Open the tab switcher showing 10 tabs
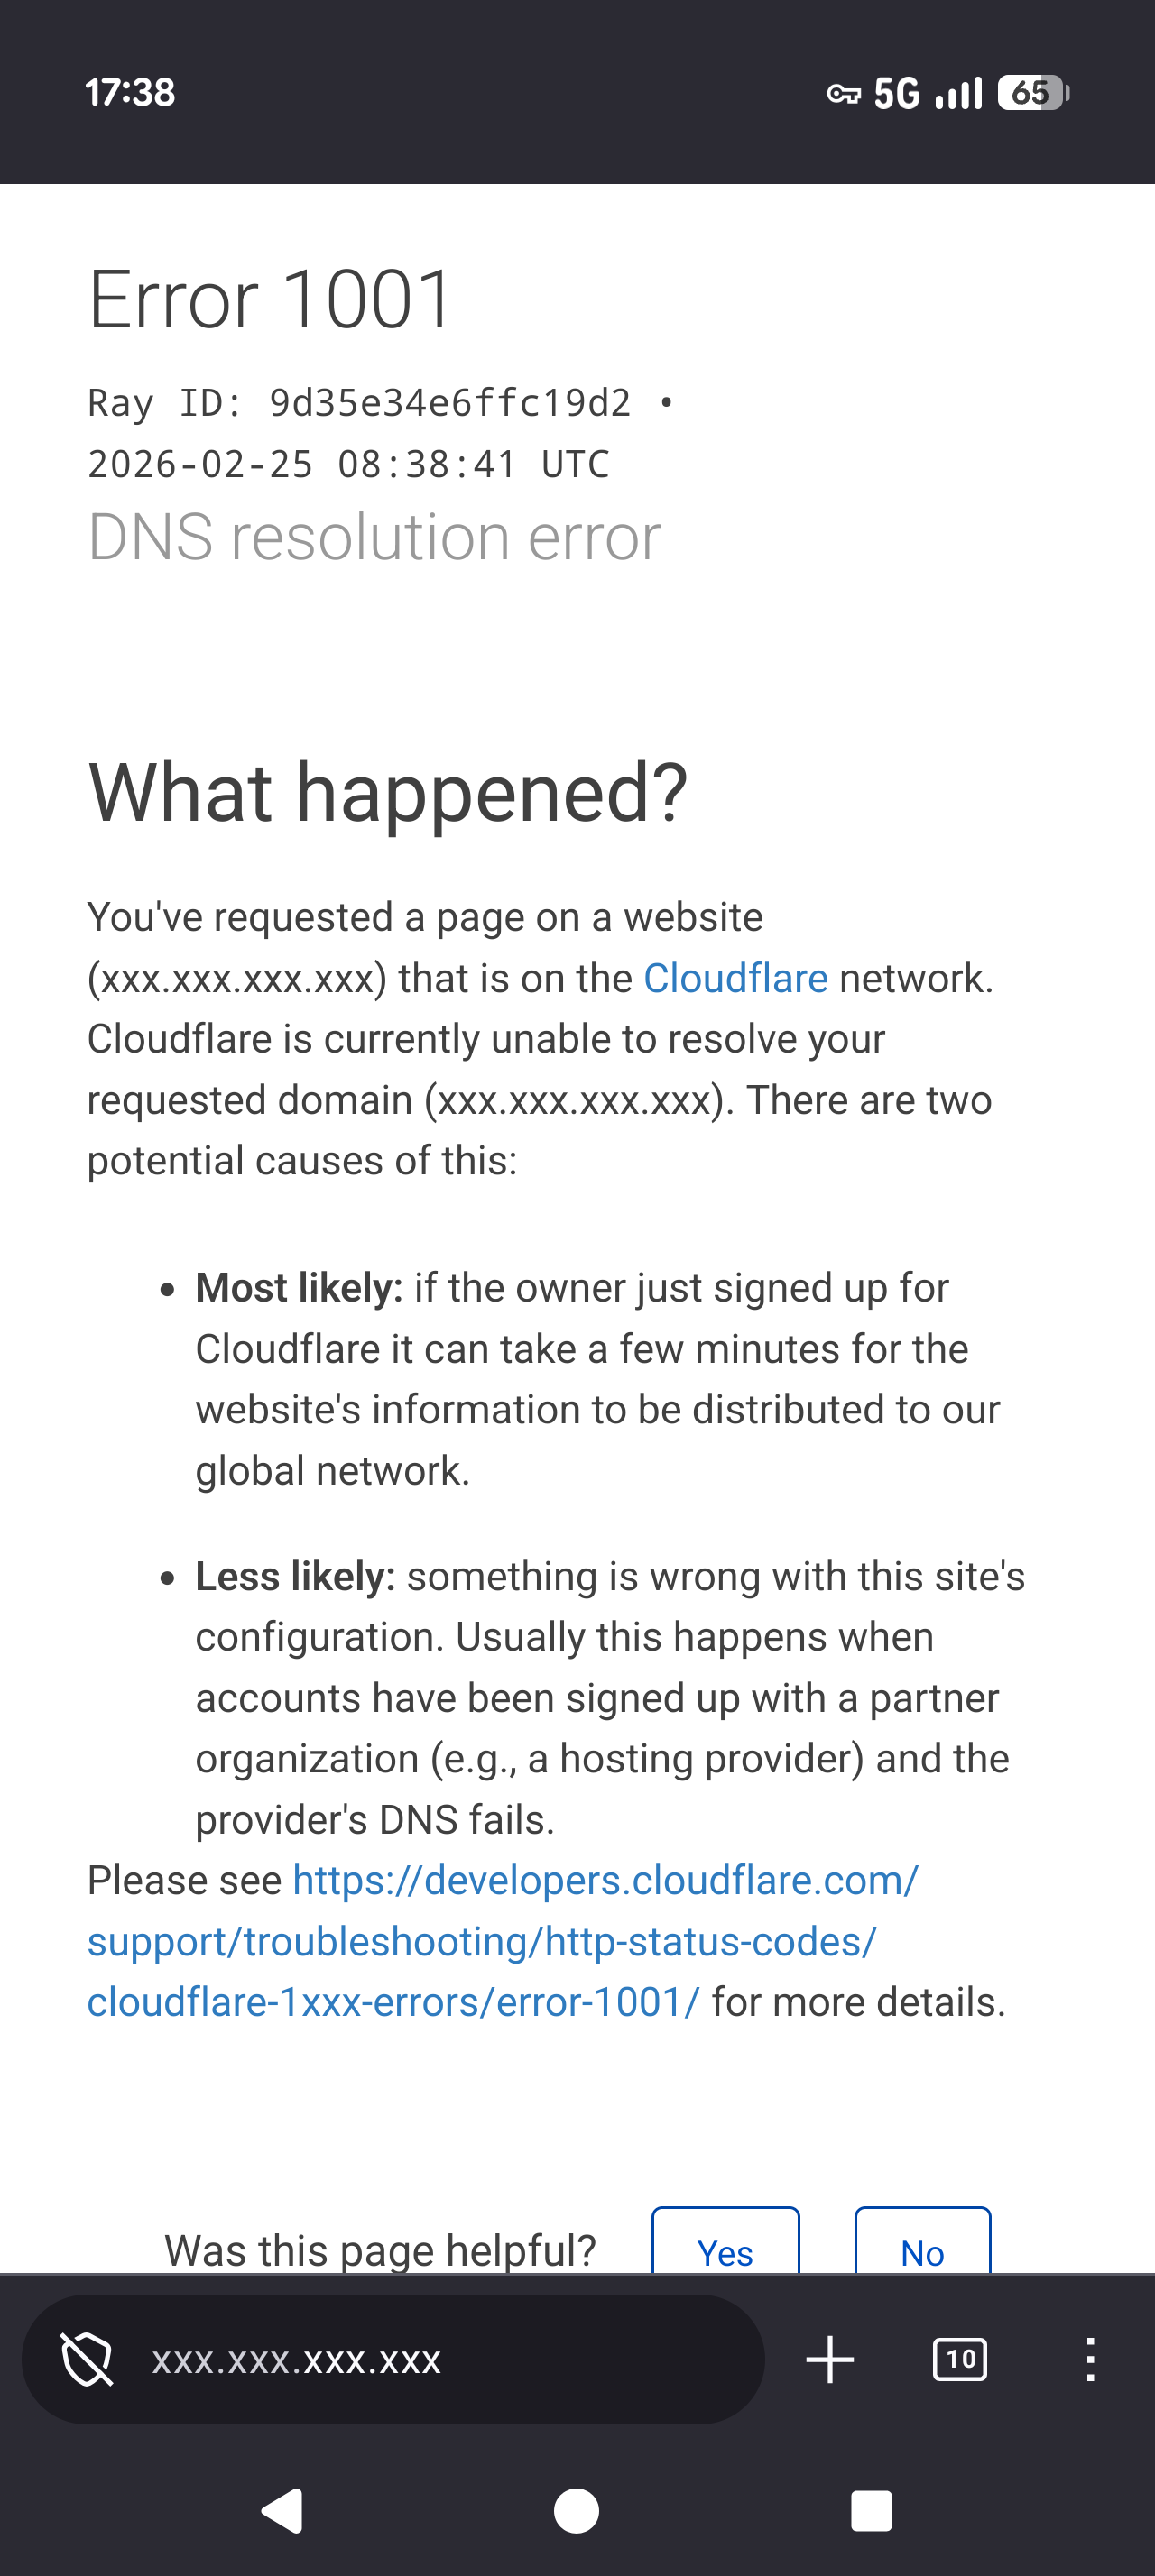The height and width of the screenshot is (2576, 1155). pyautogui.click(x=959, y=2360)
